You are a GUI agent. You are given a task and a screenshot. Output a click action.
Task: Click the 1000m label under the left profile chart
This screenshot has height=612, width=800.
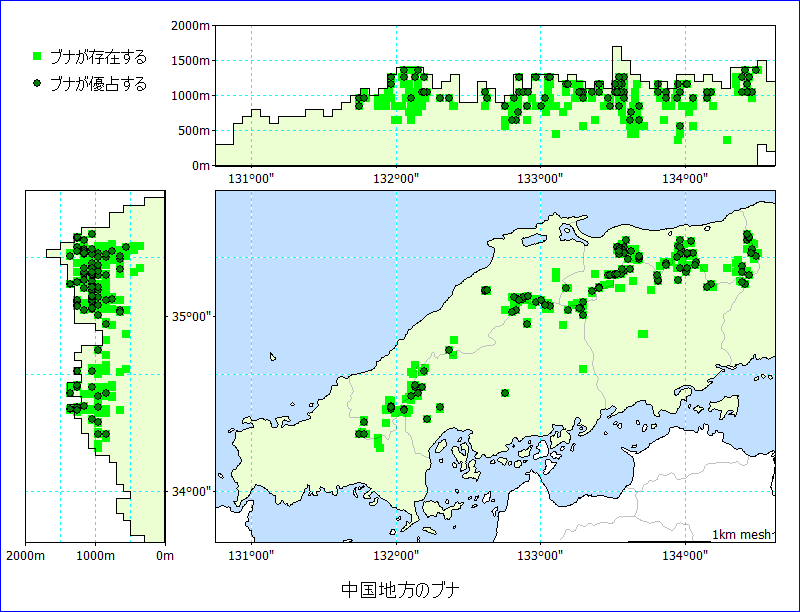(95, 555)
